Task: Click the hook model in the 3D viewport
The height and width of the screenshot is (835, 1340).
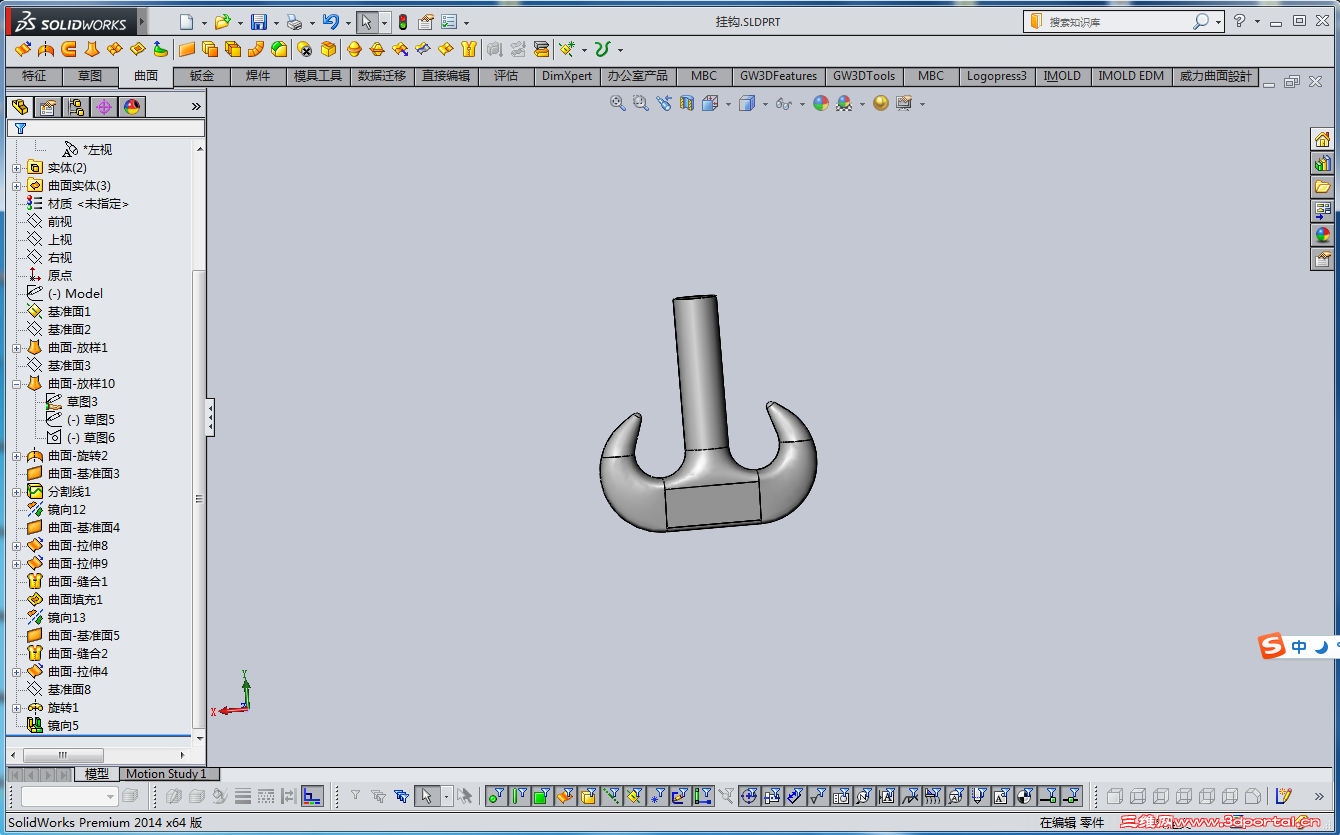Action: (708, 414)
